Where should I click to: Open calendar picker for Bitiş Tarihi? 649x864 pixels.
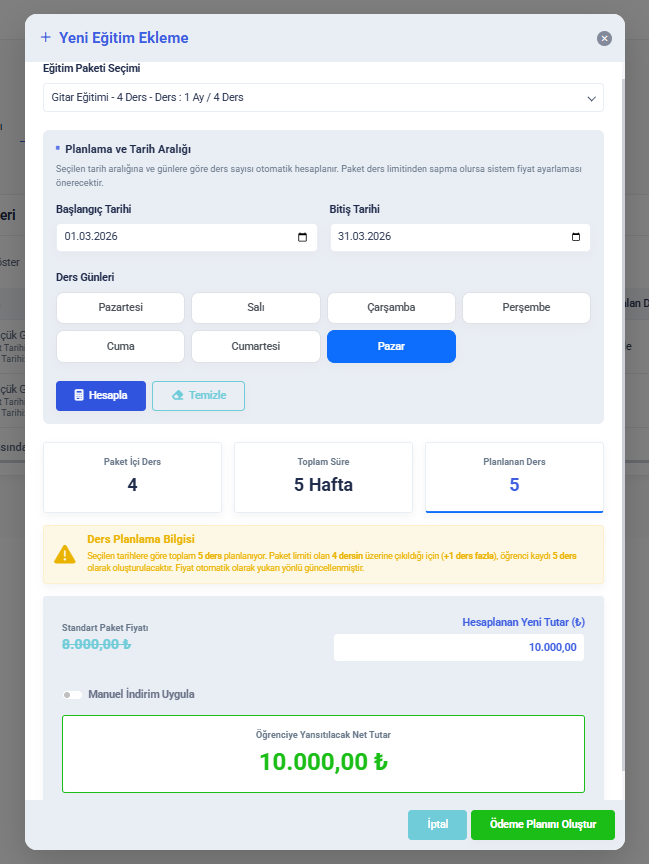point(576,237)
